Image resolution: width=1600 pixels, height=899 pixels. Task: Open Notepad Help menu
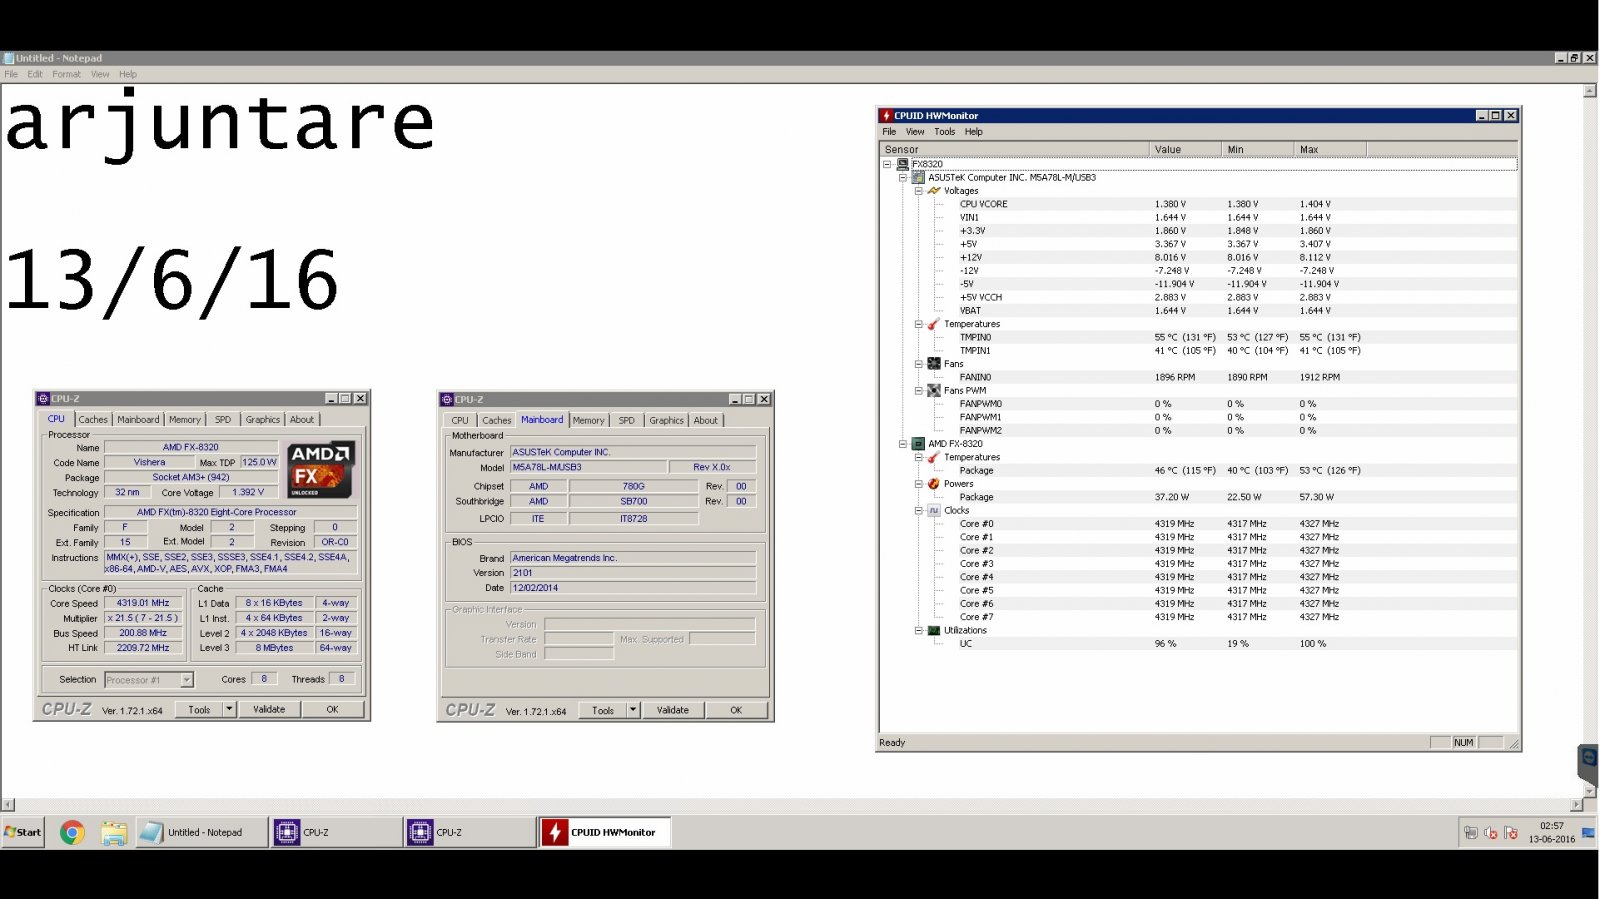[128, 74]
